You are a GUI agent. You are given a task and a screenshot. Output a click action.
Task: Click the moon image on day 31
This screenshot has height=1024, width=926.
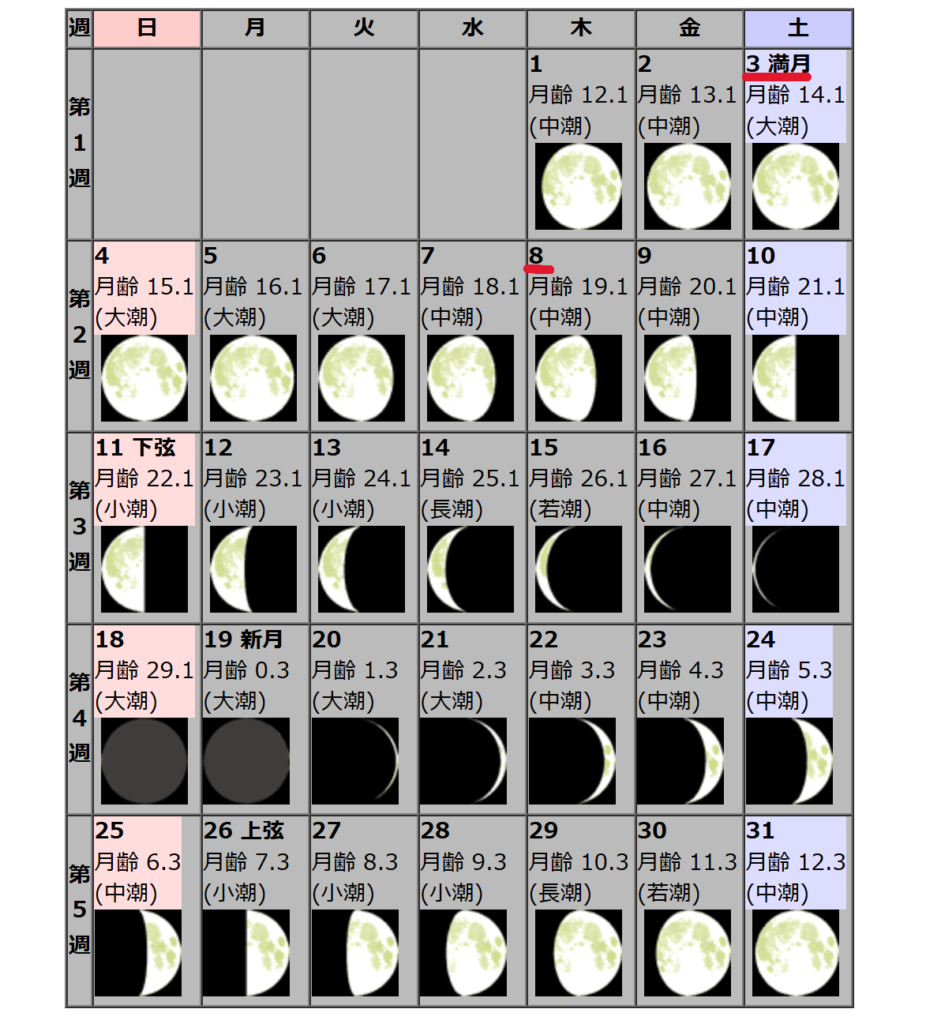795,953
